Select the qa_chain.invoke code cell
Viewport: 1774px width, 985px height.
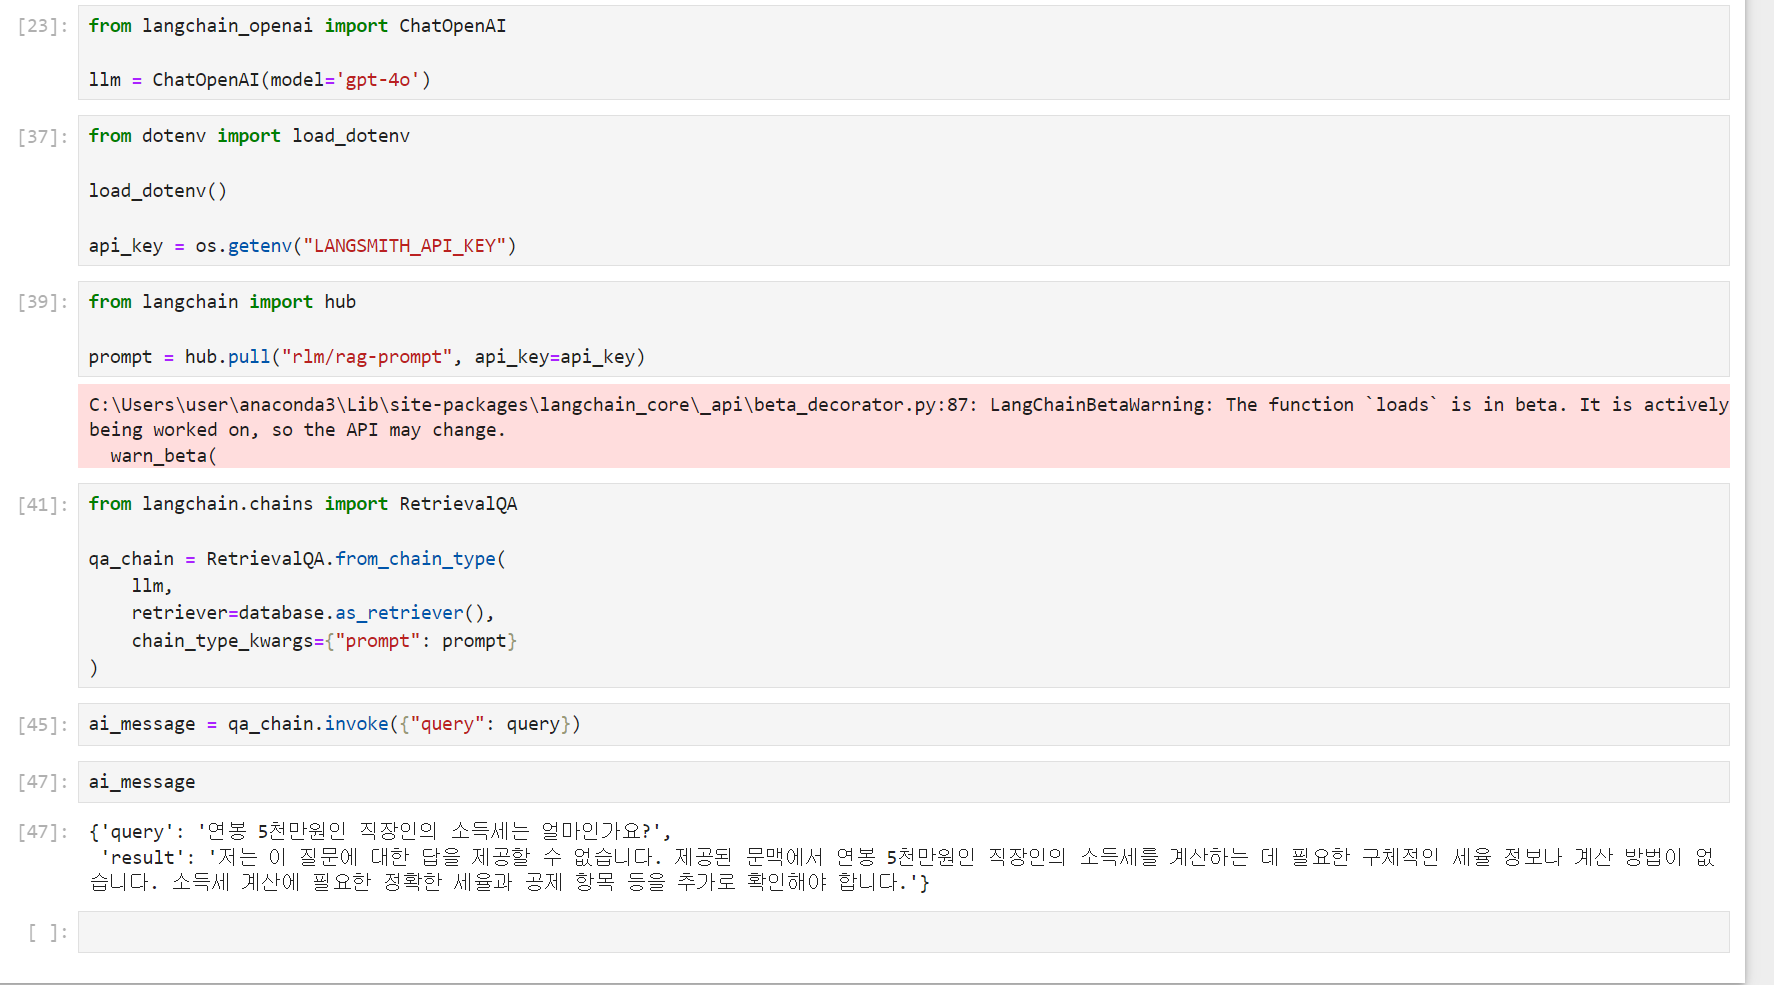(903, 724)
